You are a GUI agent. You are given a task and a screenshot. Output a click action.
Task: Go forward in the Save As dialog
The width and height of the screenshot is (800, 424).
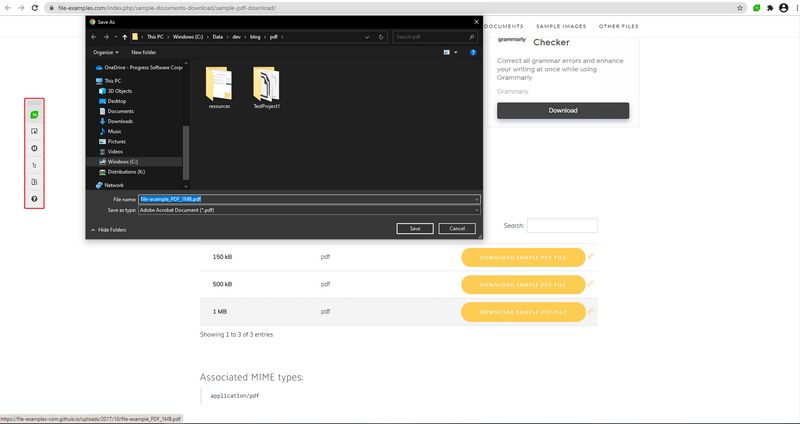[106, 37]
